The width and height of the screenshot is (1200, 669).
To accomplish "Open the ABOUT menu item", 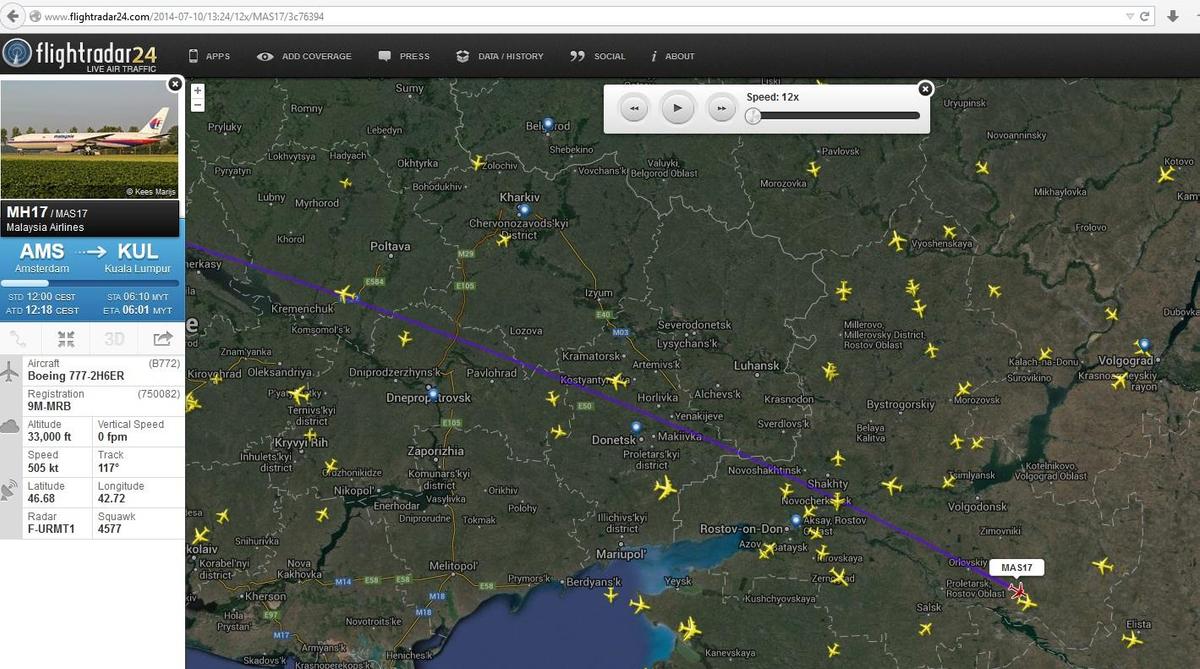I will pos(673,56).
